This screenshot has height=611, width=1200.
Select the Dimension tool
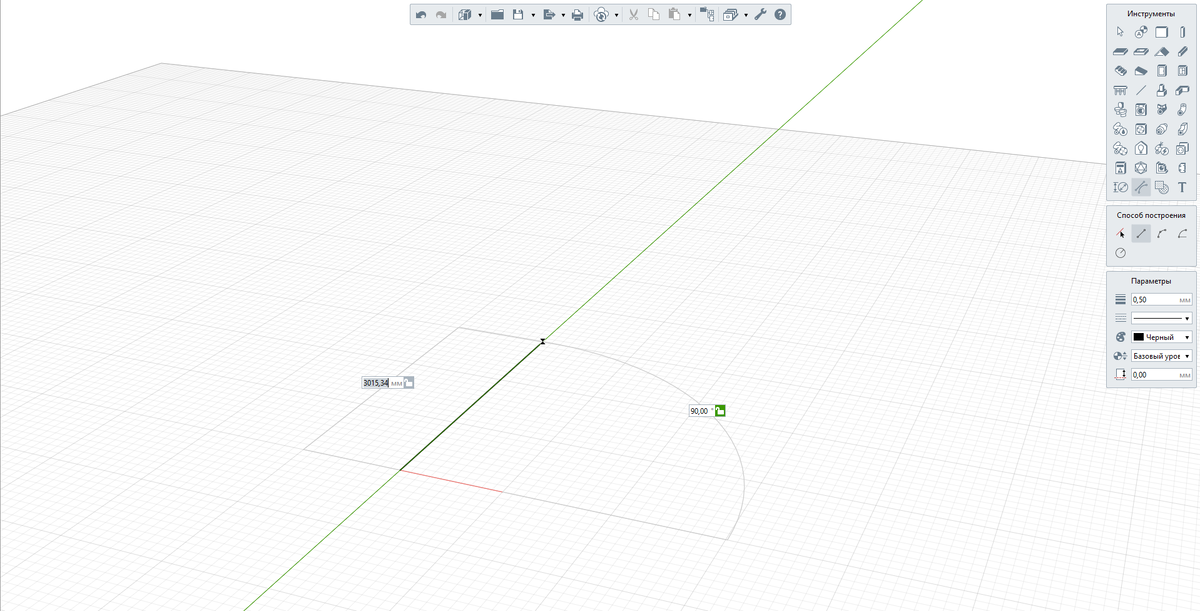click(x=1120, y=187)
